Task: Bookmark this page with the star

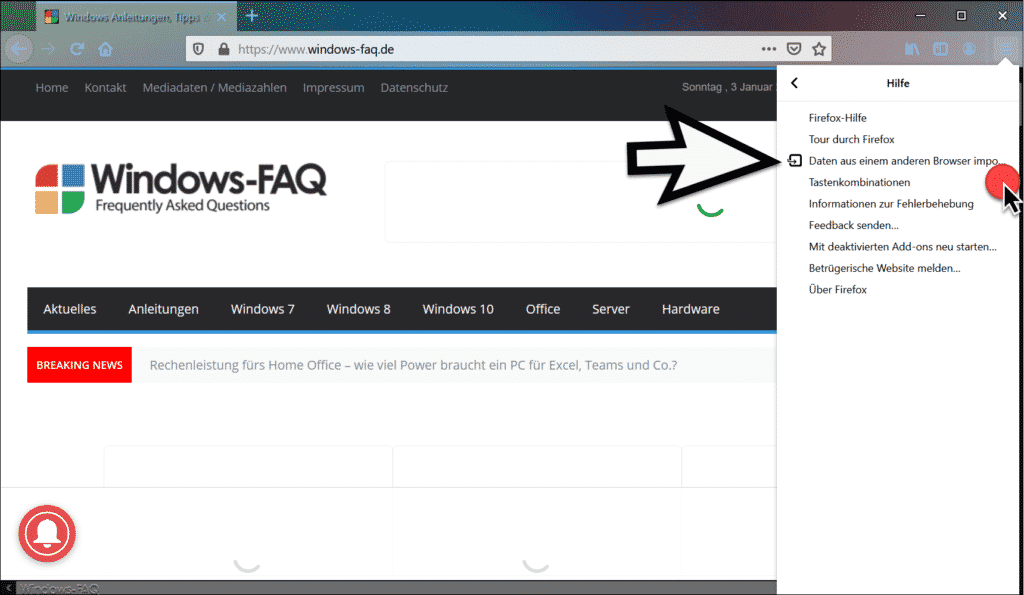Action: [x=819, y=49]
